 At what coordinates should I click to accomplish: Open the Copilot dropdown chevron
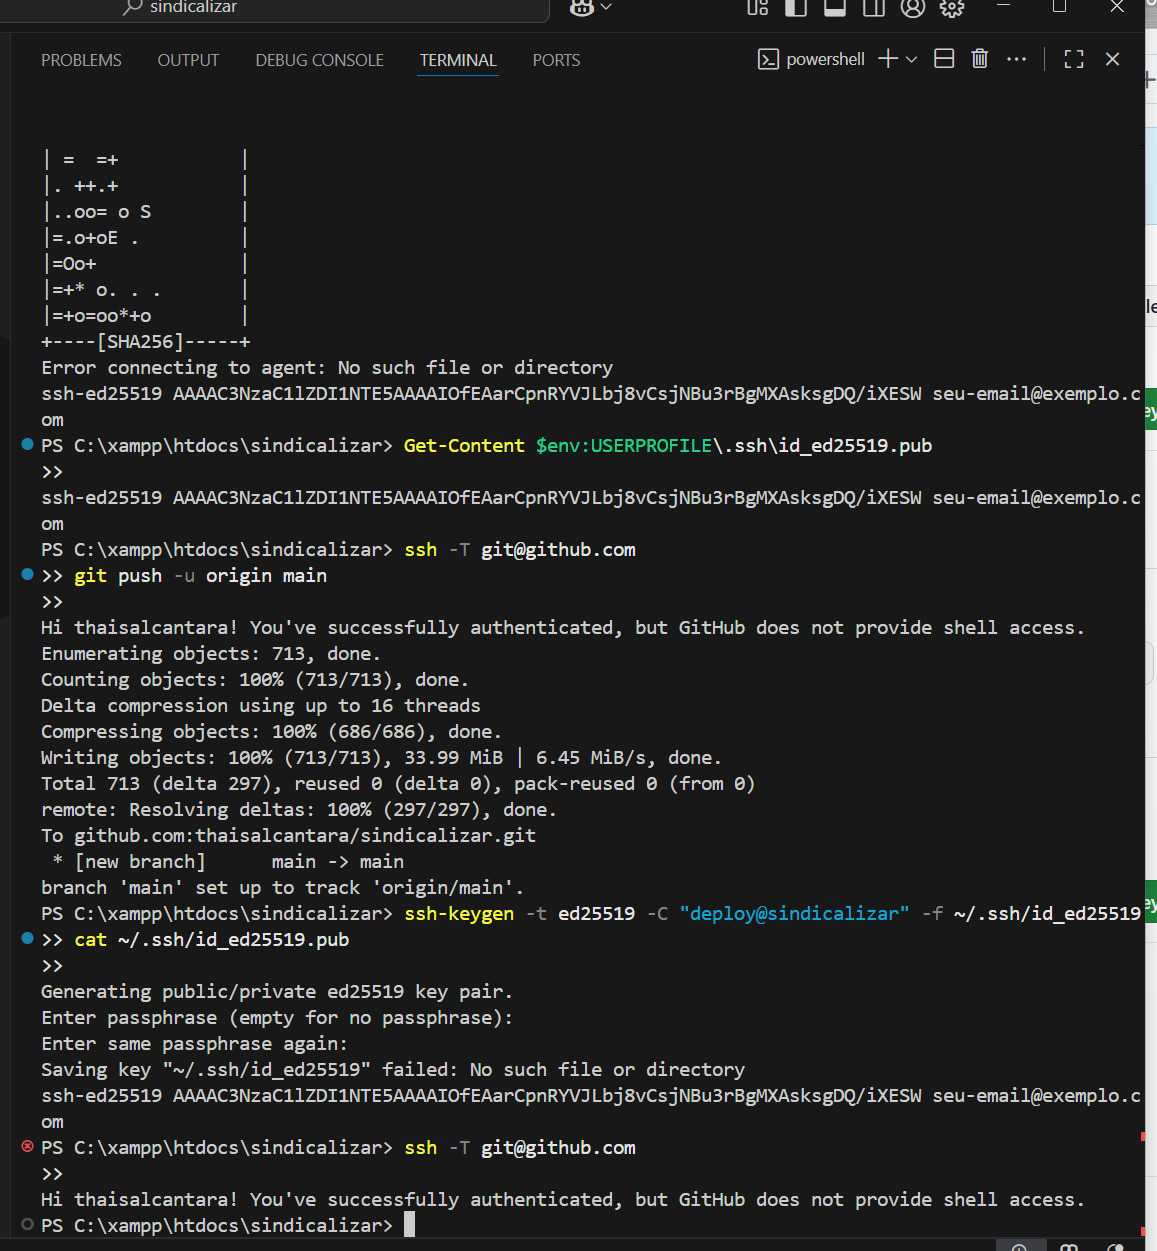coord(606,8)
